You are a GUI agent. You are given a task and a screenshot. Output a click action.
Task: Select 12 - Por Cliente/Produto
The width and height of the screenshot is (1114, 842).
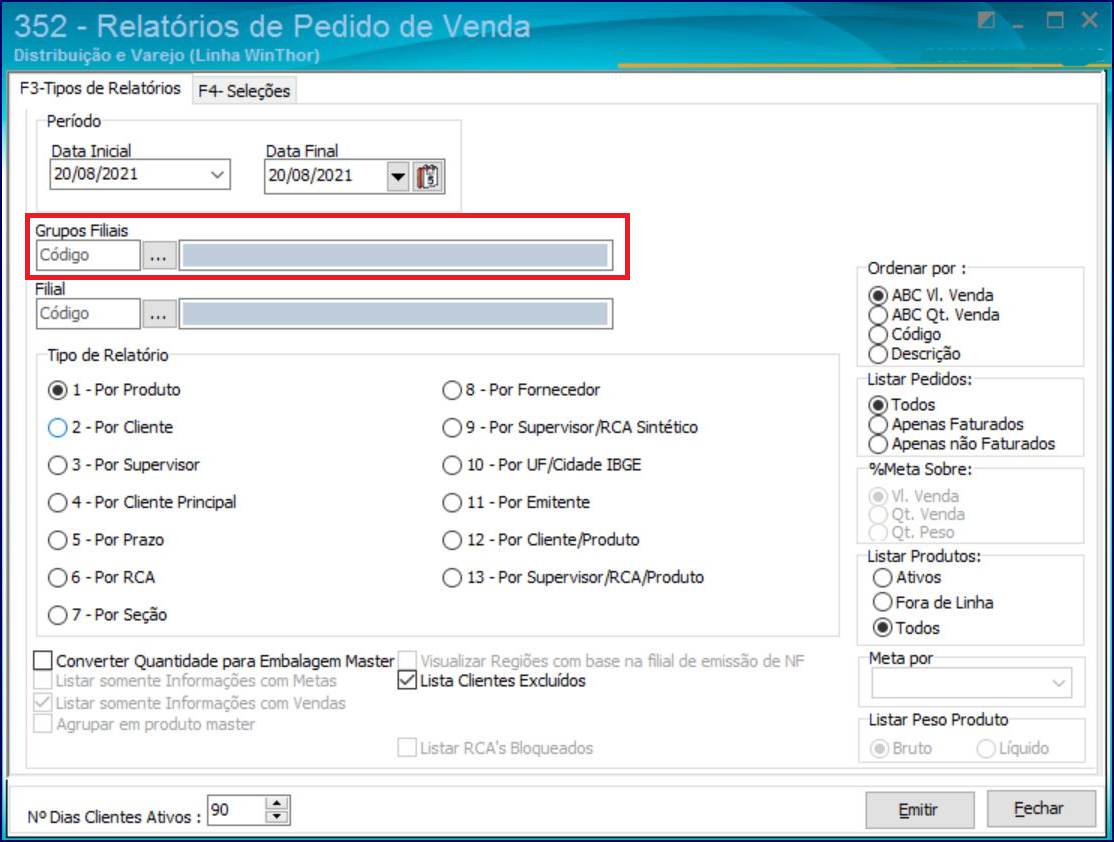coord(541,541)
